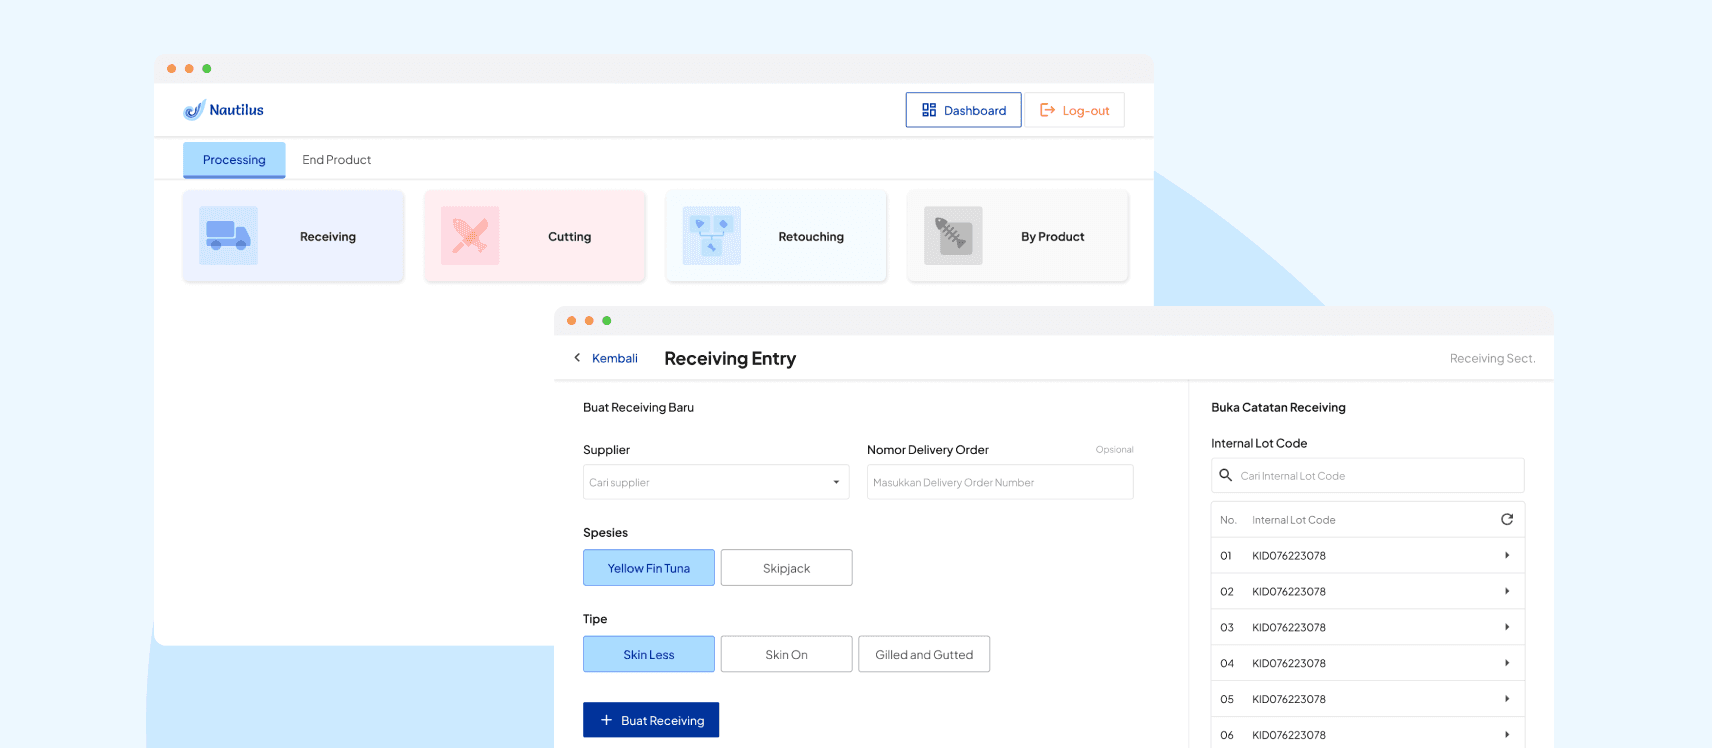
Task: Click the Receiving Entry title
Action: pyautogui.click(x=730, y=358)
